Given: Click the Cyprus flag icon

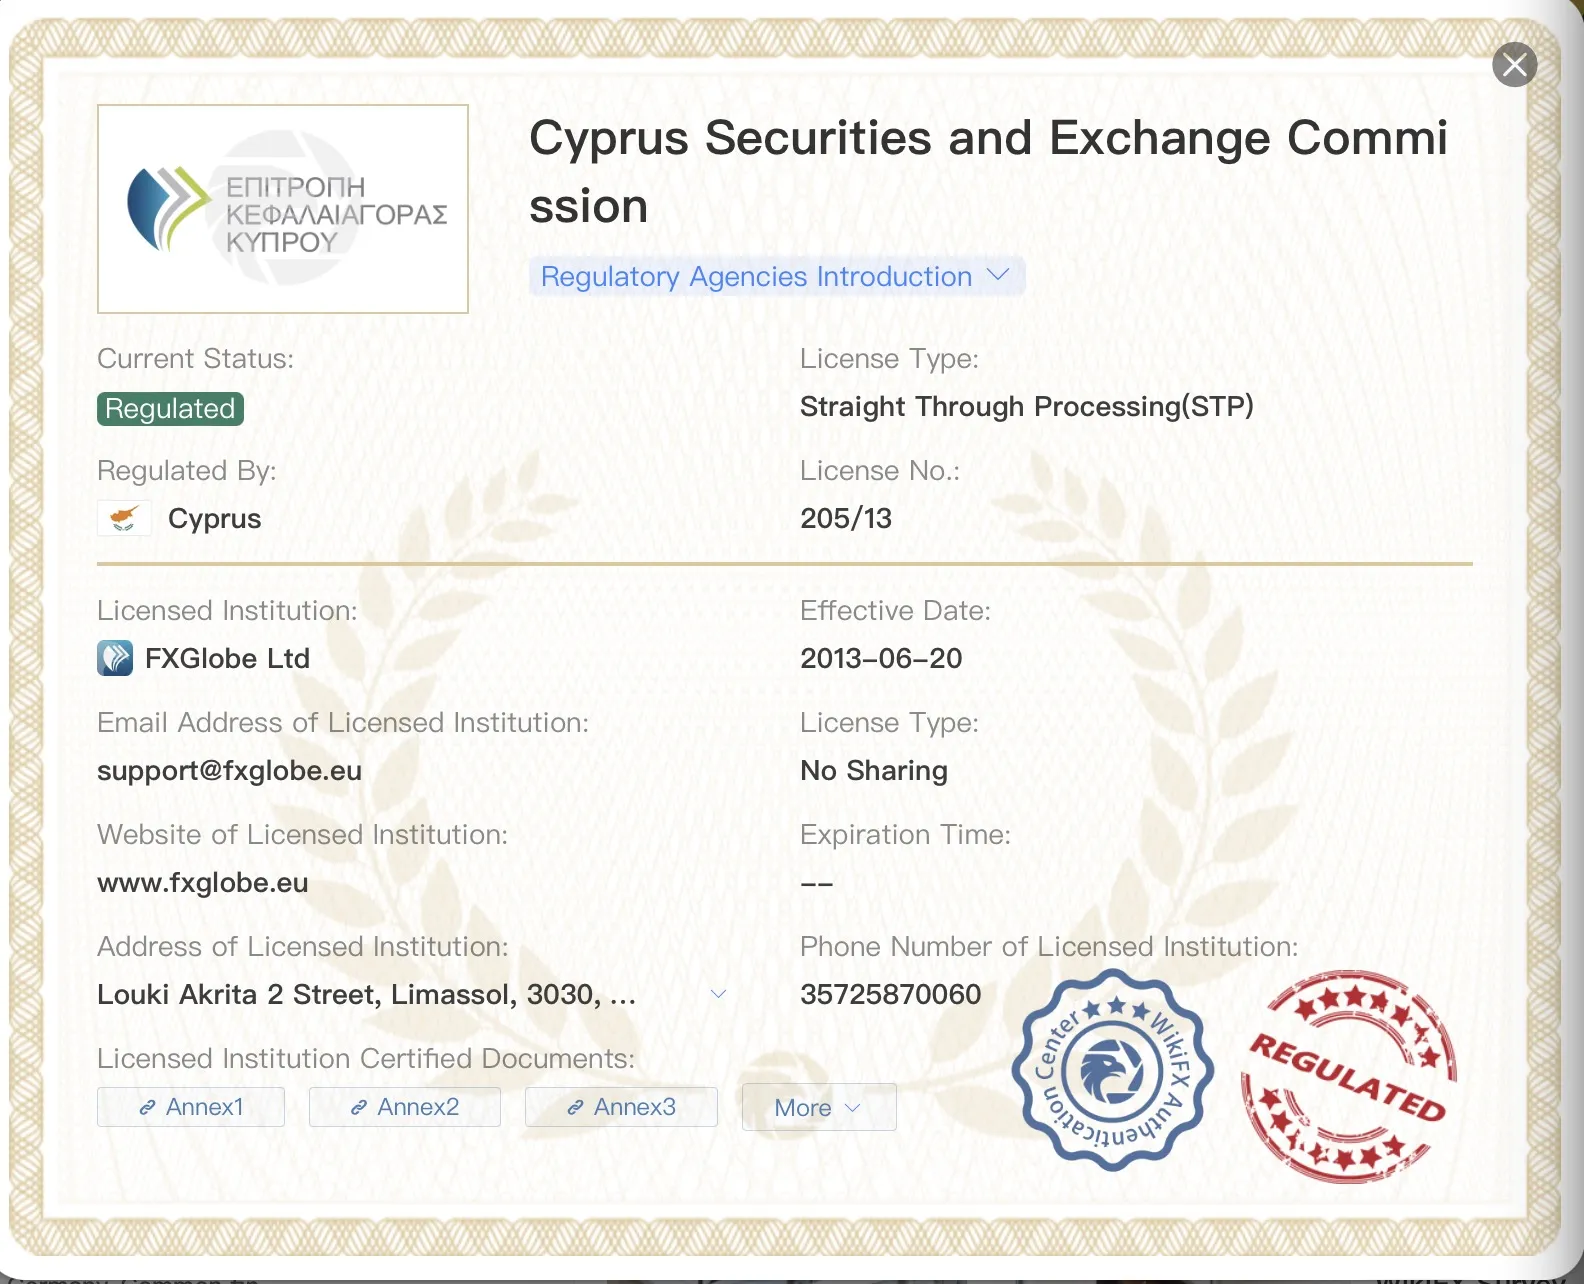Looking at the screenshot, I should (124, 518).
